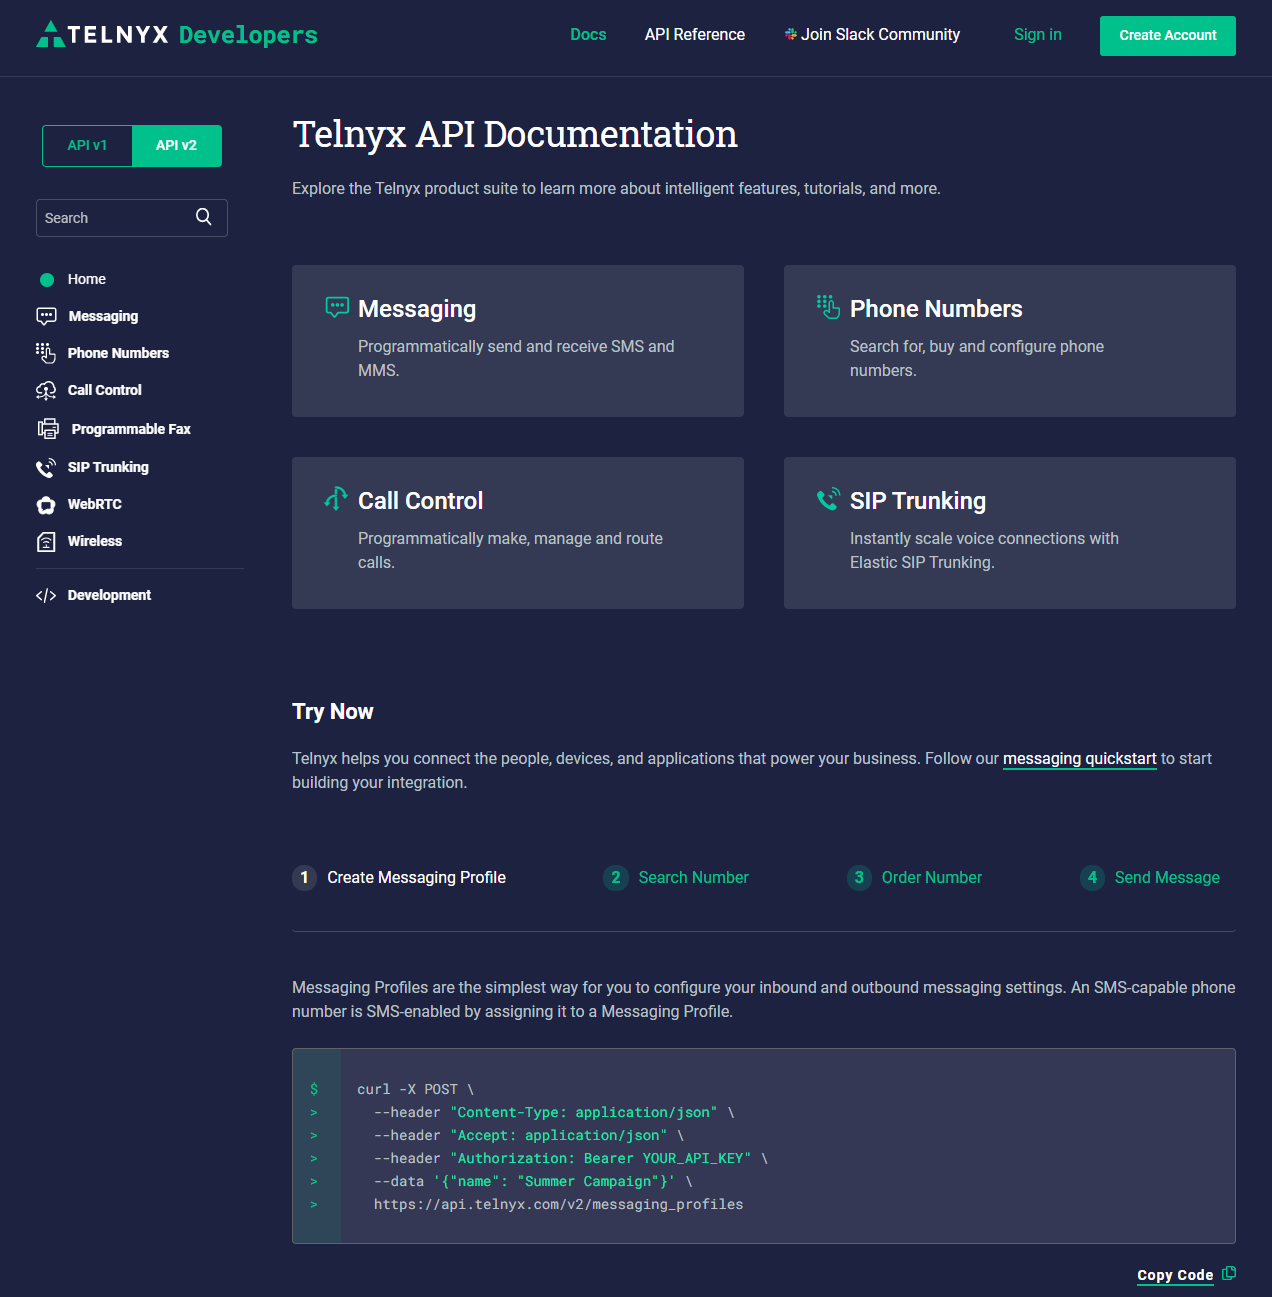Click the Summer Campaign data line
The width and height of the screenshot is (1272, 1297).
tap(533, 1182)
